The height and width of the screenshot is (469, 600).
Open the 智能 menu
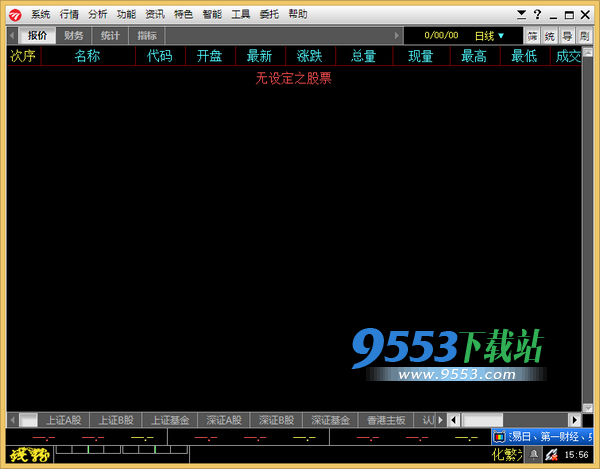coord(212,15)
